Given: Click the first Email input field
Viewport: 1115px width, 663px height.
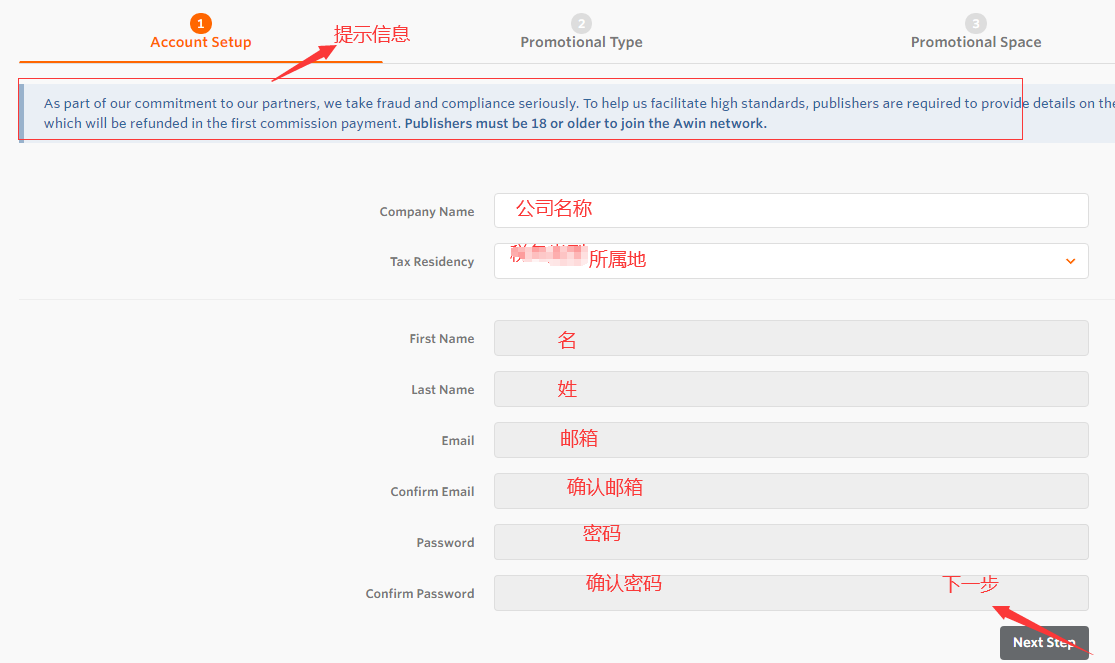Looking at the screenshot, I should tap(790, 440).
